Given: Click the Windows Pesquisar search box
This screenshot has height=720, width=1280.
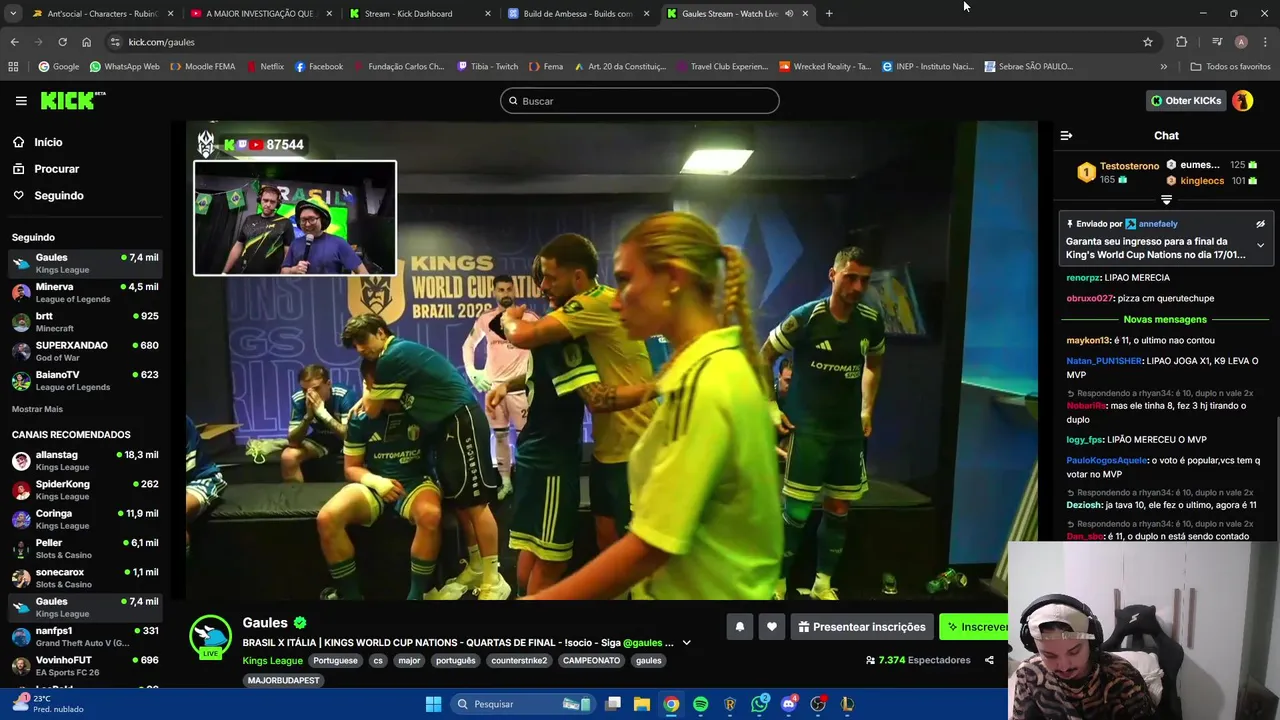Looking at the screenshot, I should tap(522, 704).
